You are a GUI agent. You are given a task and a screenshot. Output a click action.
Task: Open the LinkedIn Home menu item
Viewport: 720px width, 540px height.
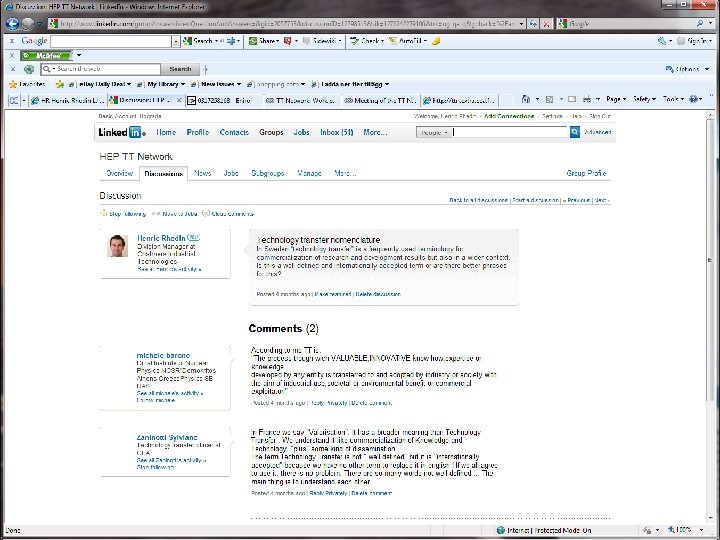coord(166,132)
